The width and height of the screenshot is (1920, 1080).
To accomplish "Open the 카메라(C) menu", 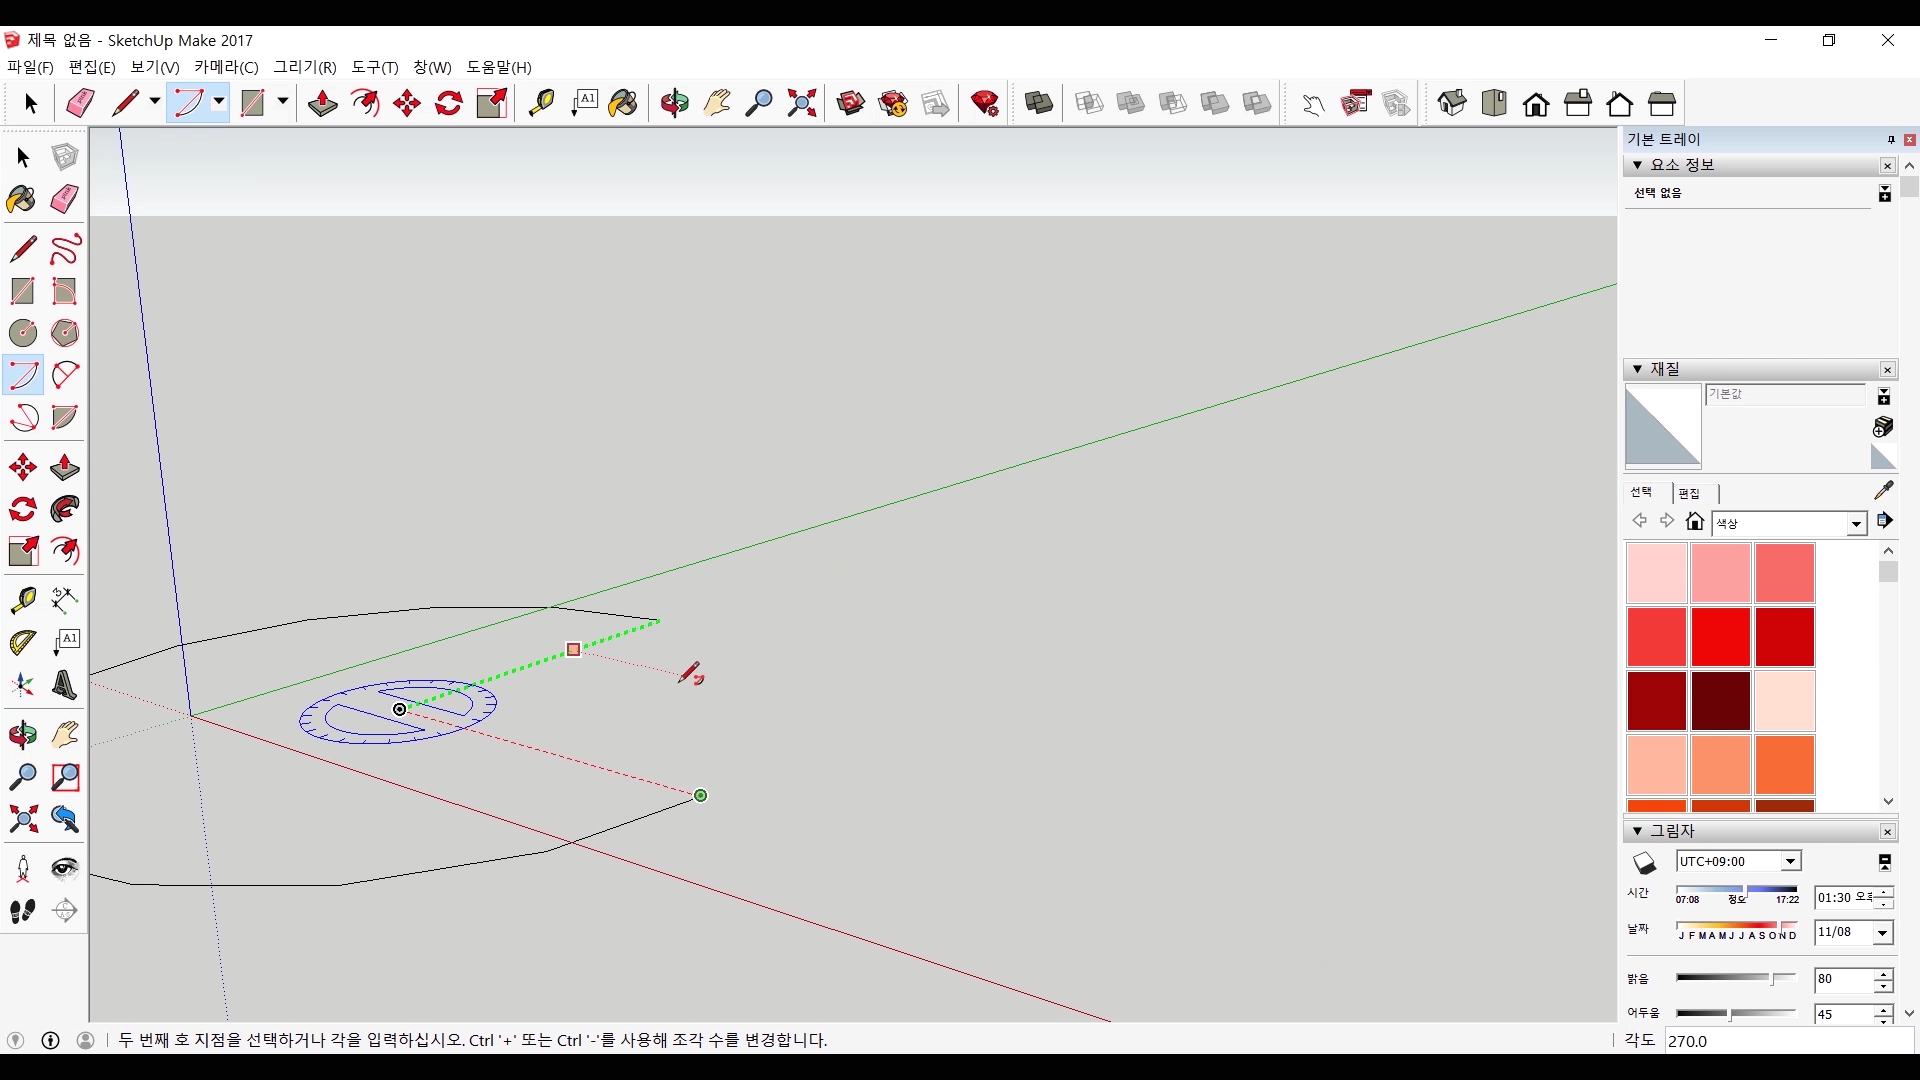I will click(x=226, y=67).
